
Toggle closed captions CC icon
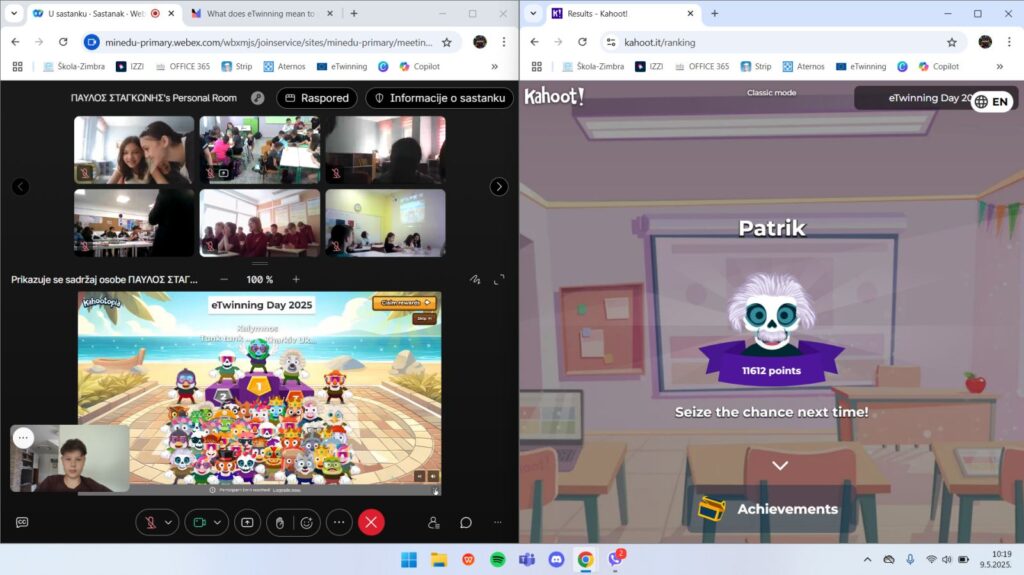22,522
